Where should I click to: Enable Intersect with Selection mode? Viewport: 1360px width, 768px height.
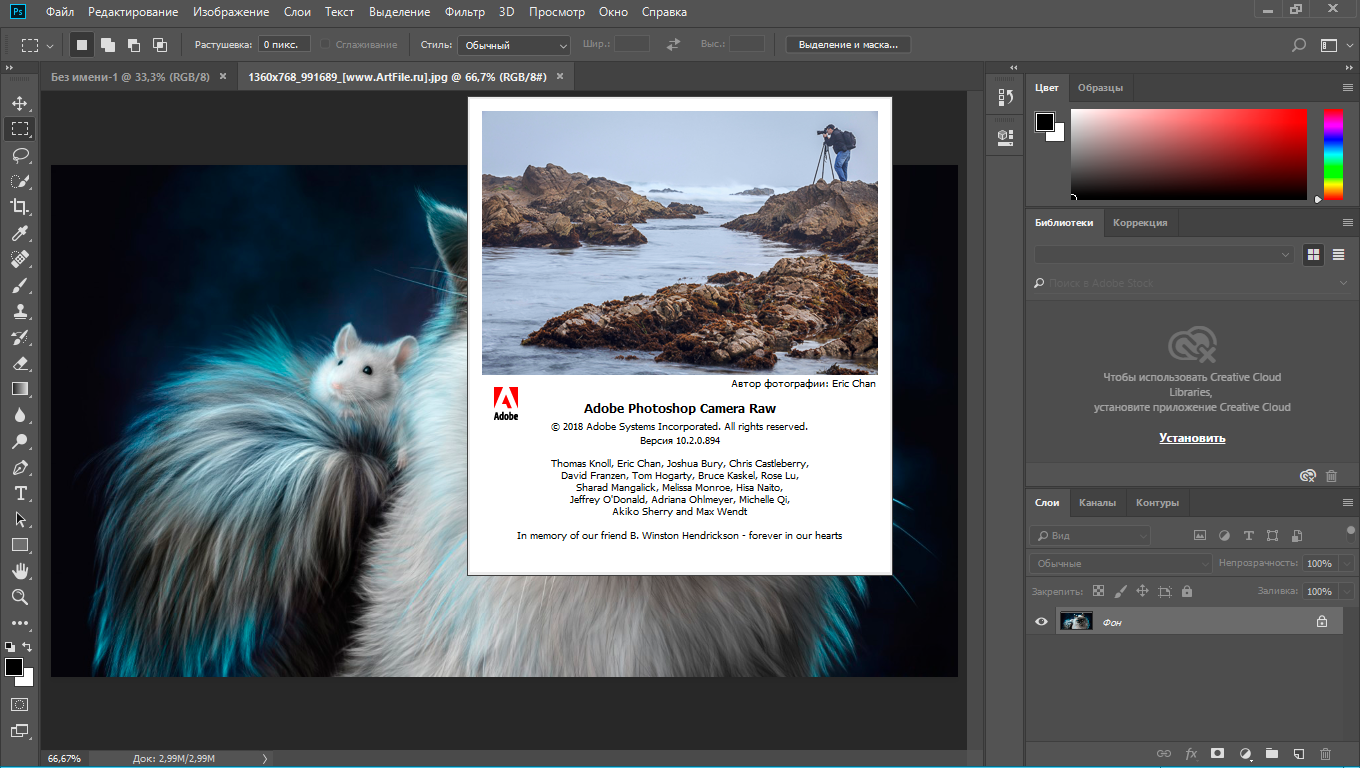(x=160, y=45)
